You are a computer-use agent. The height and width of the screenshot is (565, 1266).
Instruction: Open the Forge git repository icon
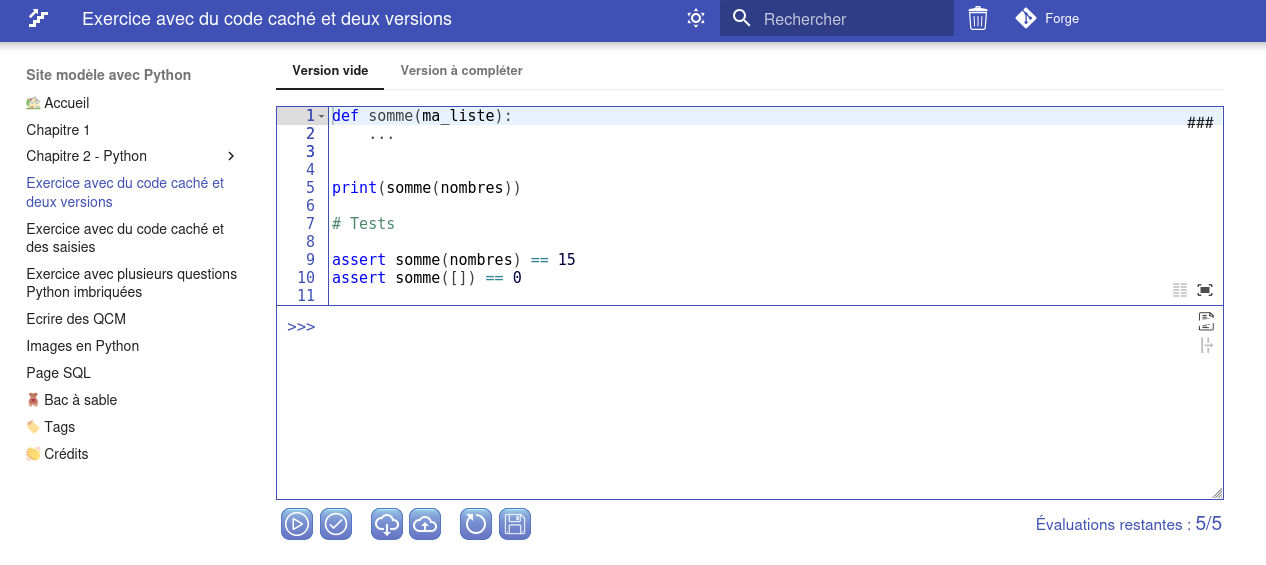(1025, 18)
